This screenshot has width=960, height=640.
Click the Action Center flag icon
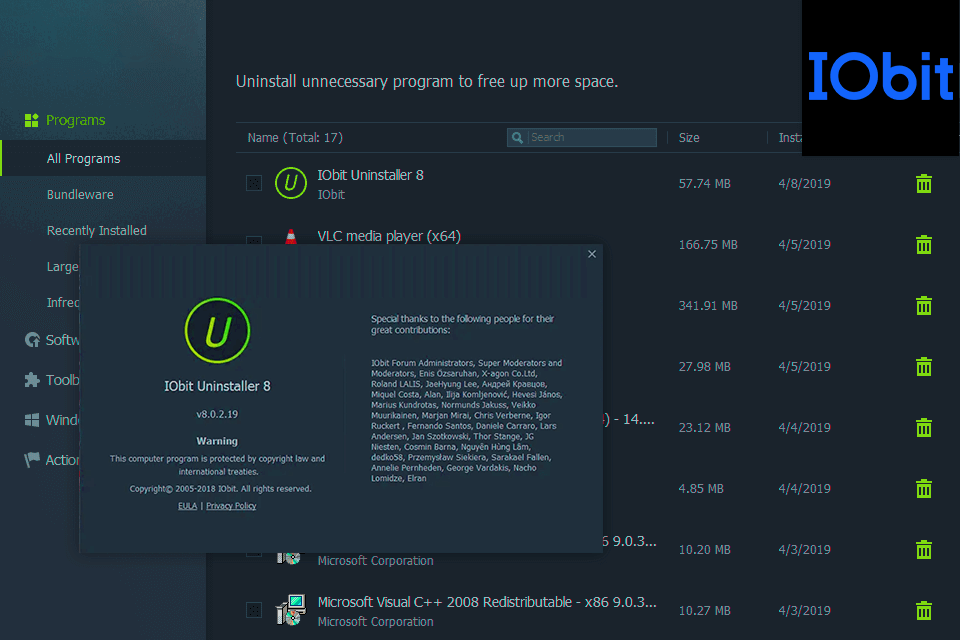point(32,460)
